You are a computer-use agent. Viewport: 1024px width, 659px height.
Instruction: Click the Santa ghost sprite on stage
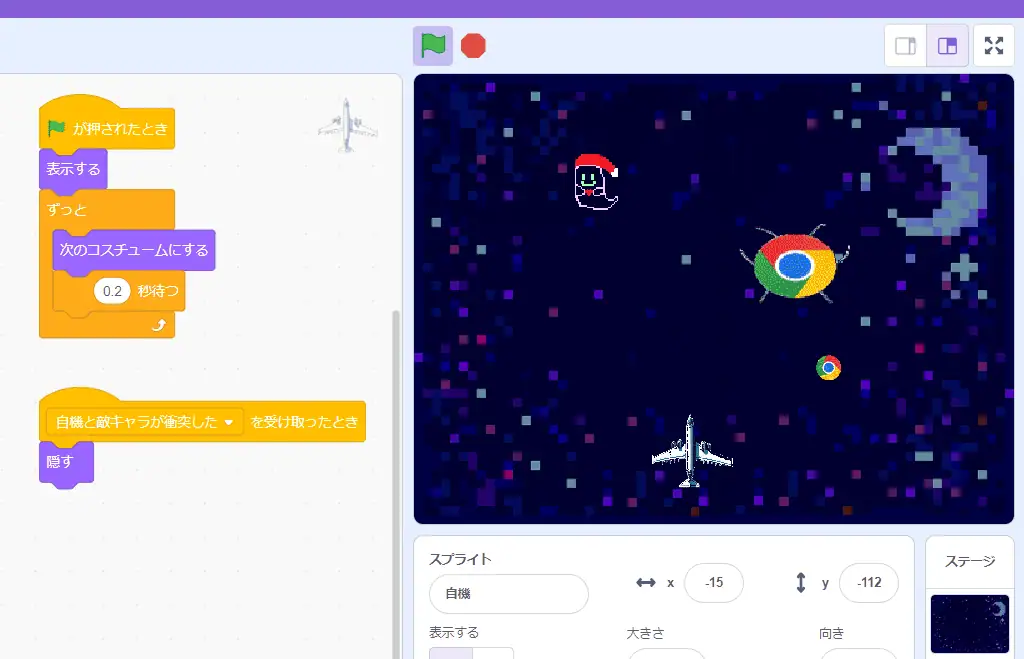(595, 182)
